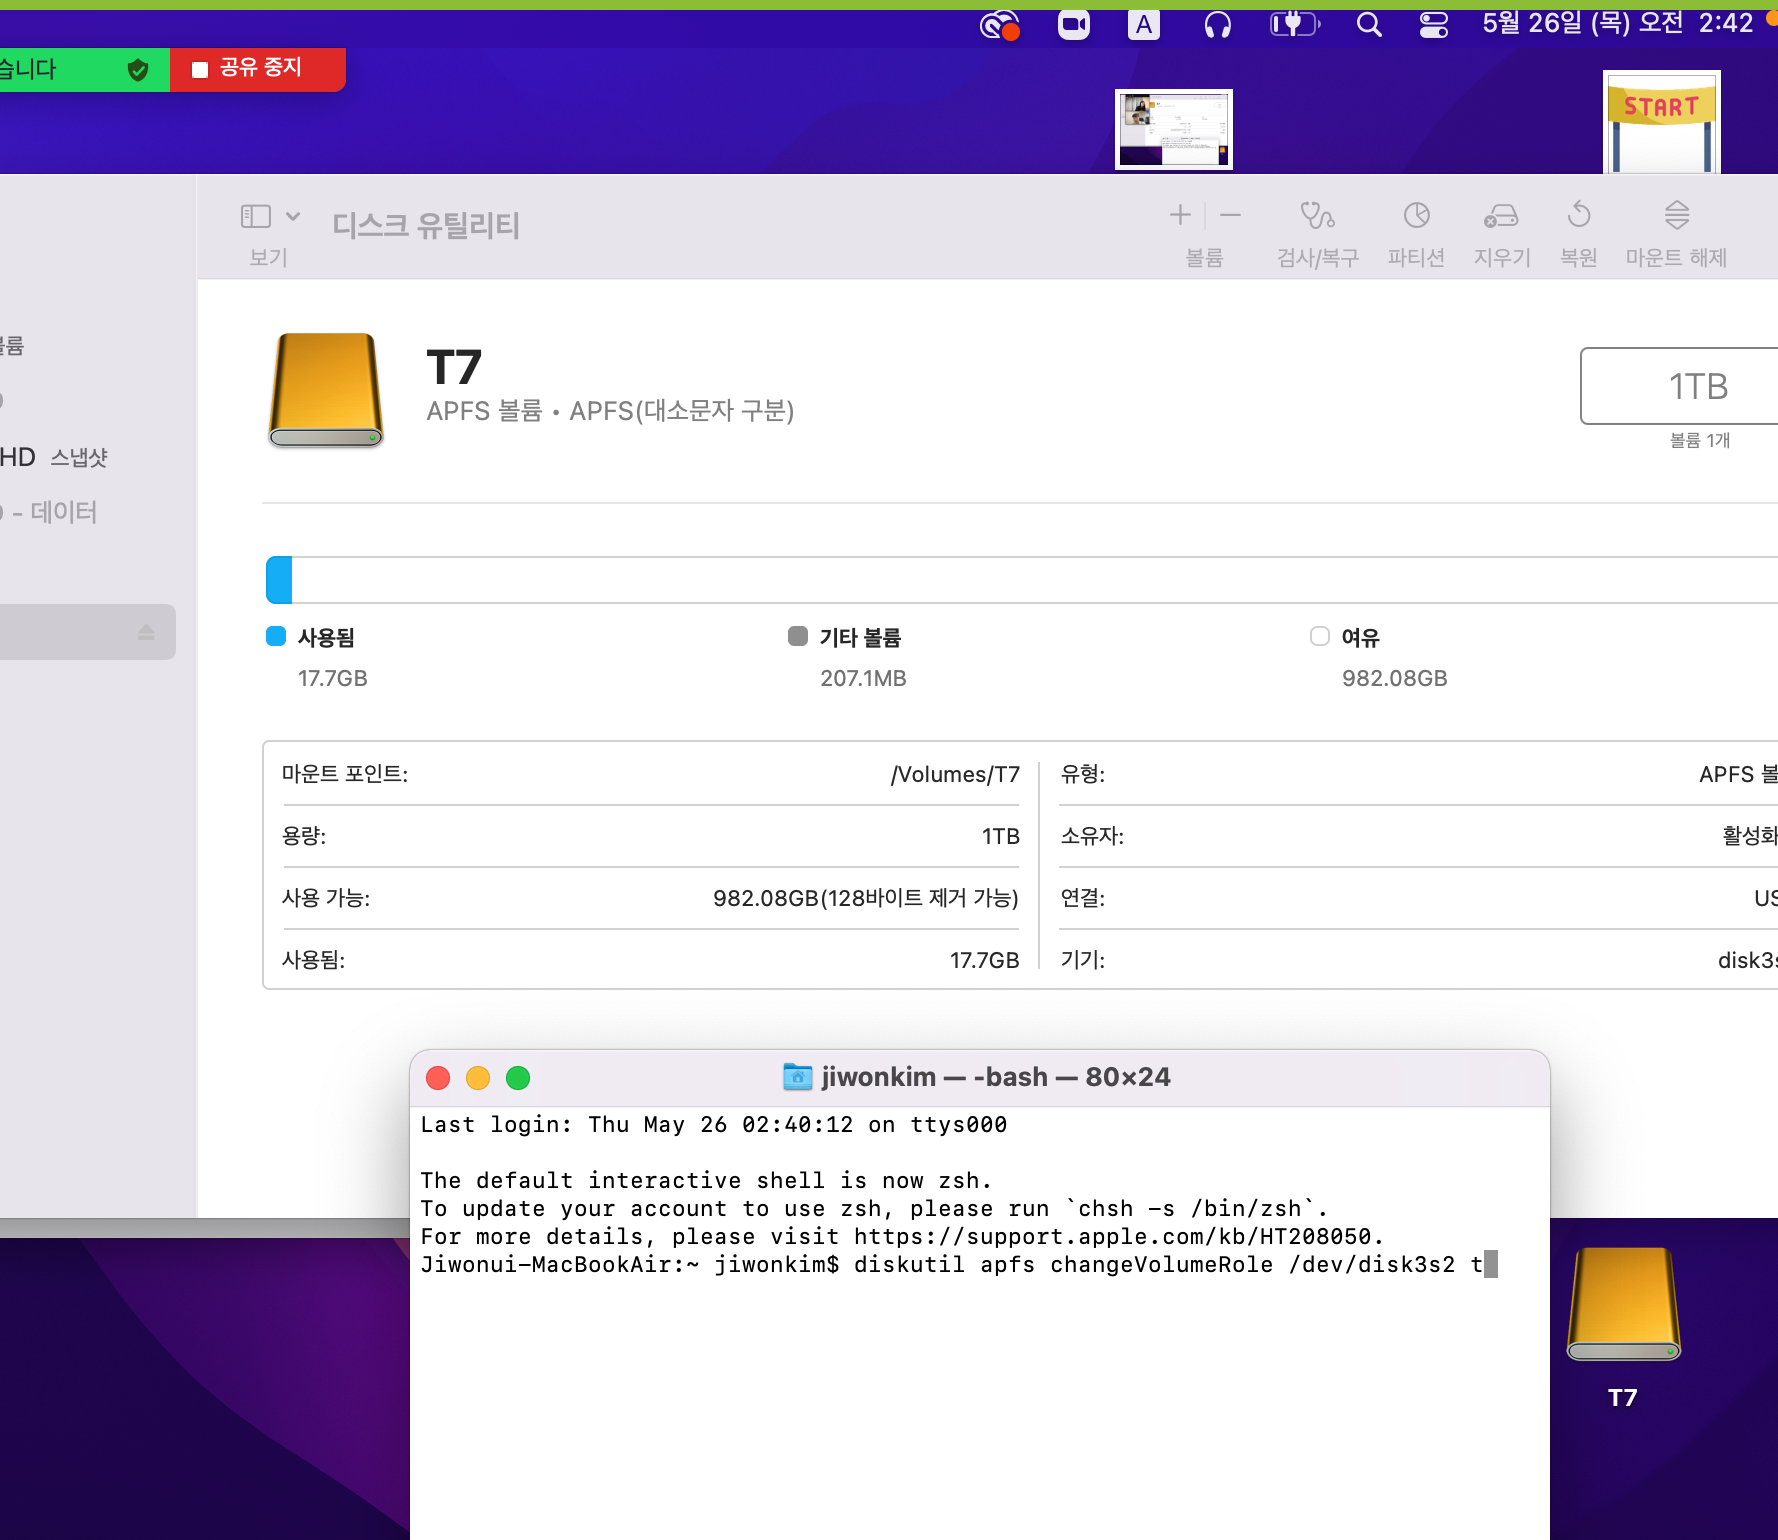
Task: Click the sidebar View icon in Disk Utility
Action: tap(256, 216)
